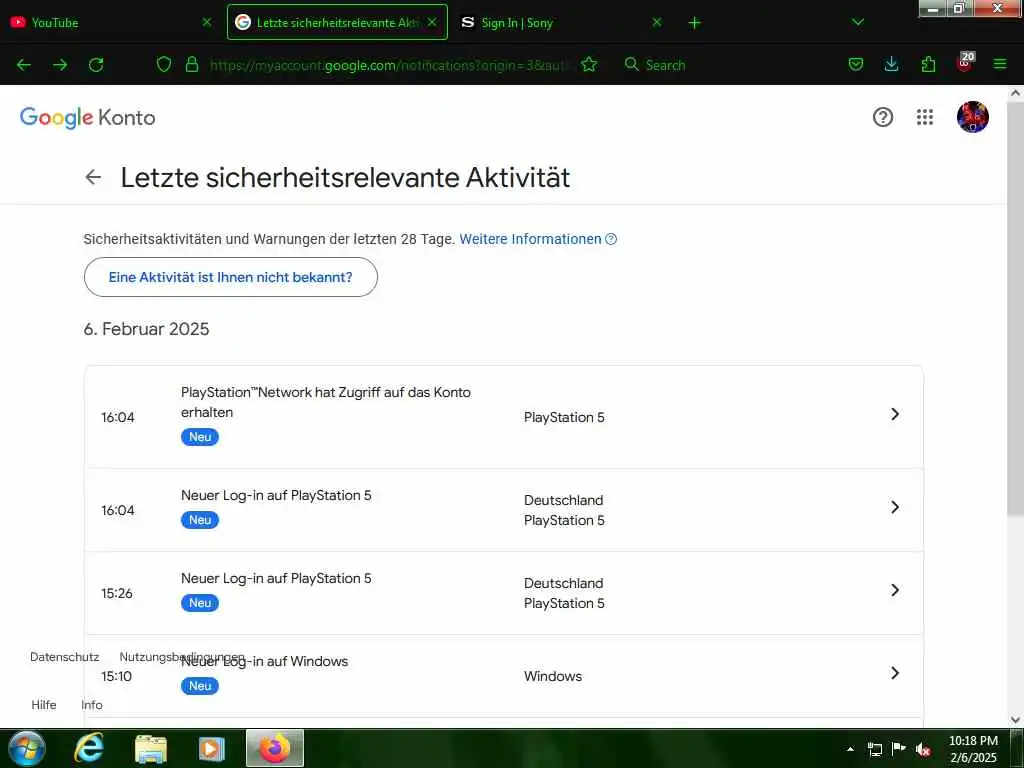Open the extension icon with badge 20
The image size is (1024, 768).
click(965, 63)
